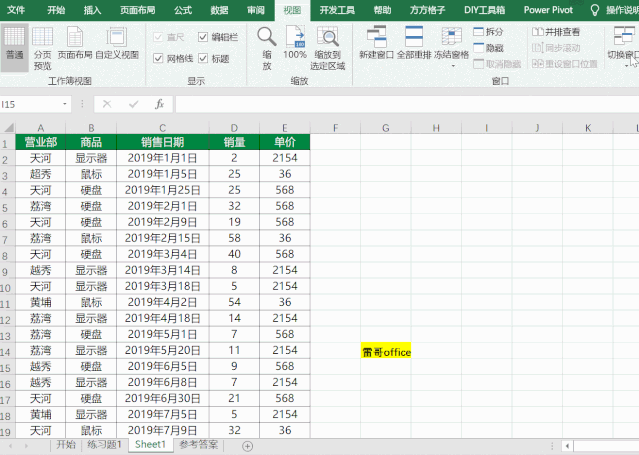Click the lightbulb 操作说明 search icon
Screen dimensions: 639x455
point(595,10)
